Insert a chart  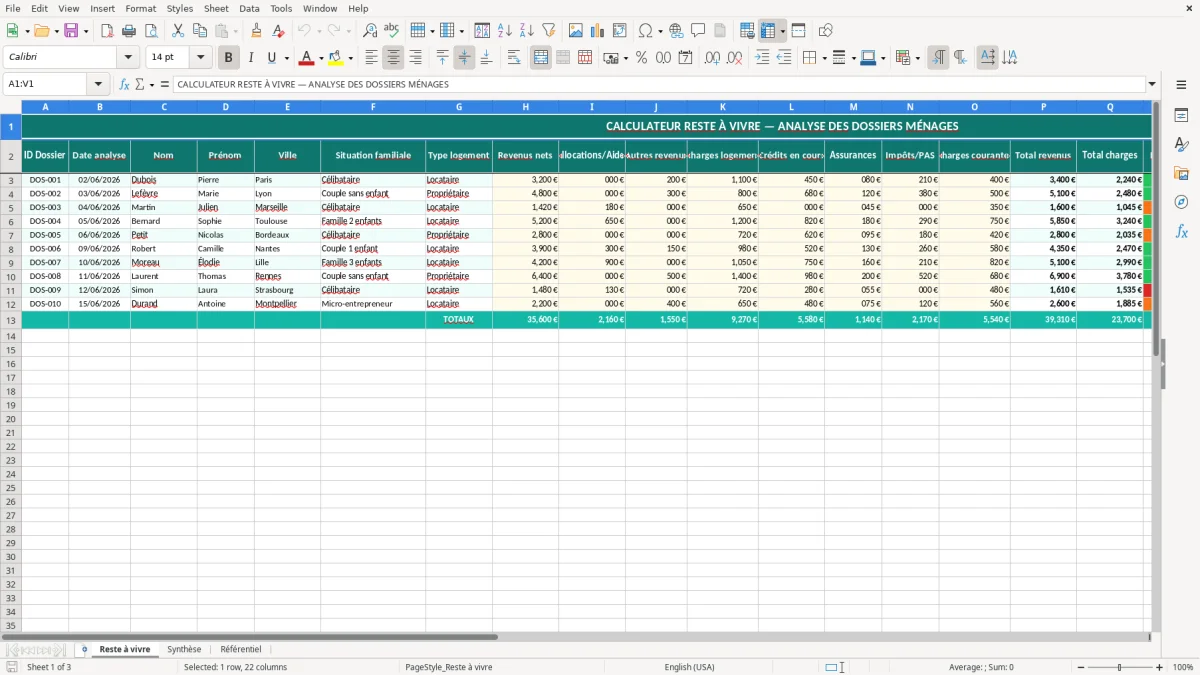(598, 31)
